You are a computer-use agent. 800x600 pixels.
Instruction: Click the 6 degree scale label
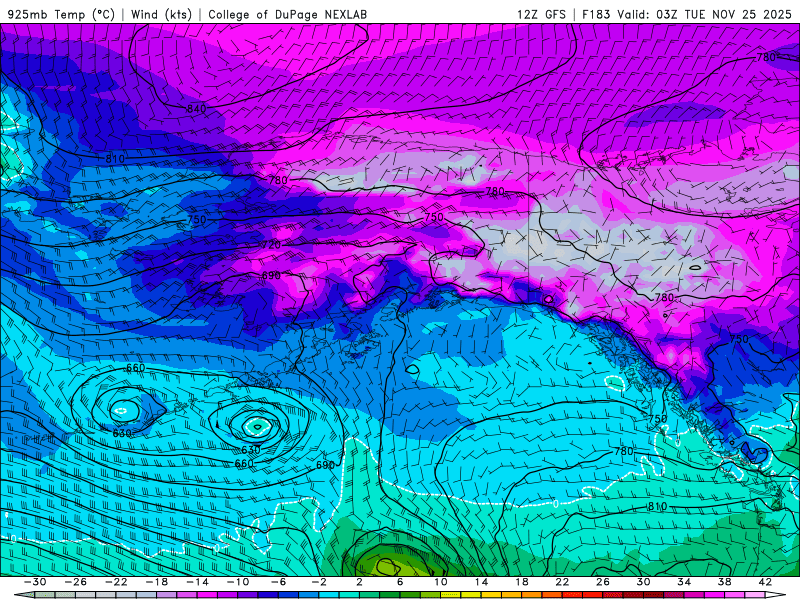[x=400, y=582]
